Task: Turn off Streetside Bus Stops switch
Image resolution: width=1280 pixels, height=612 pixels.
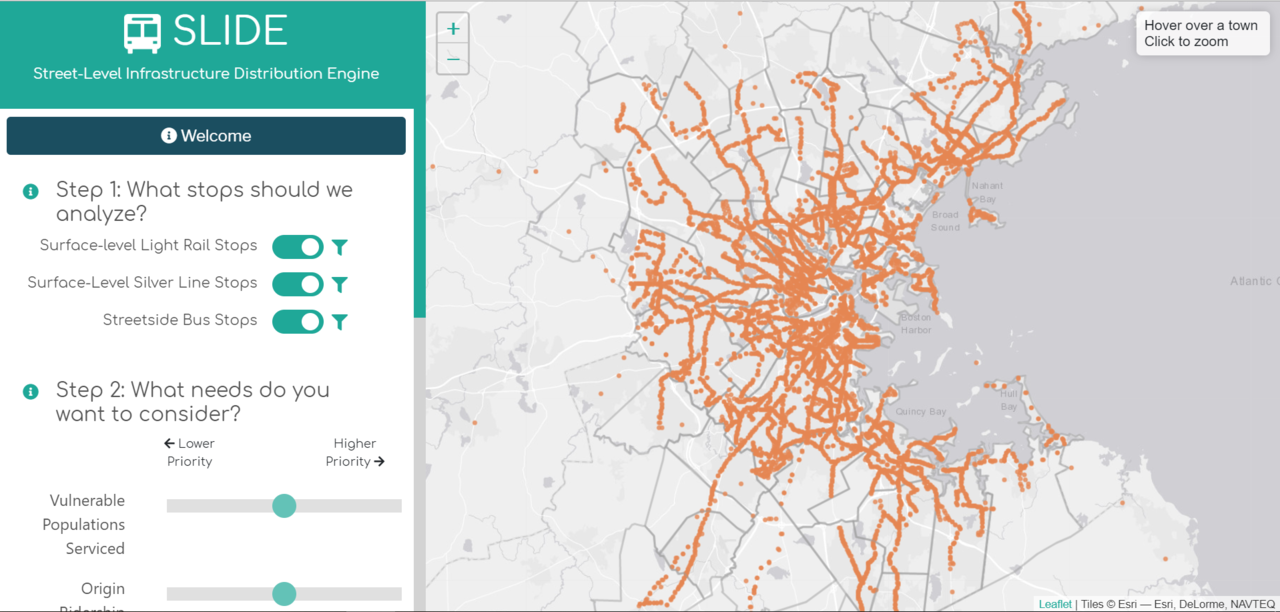Action: 298,322
